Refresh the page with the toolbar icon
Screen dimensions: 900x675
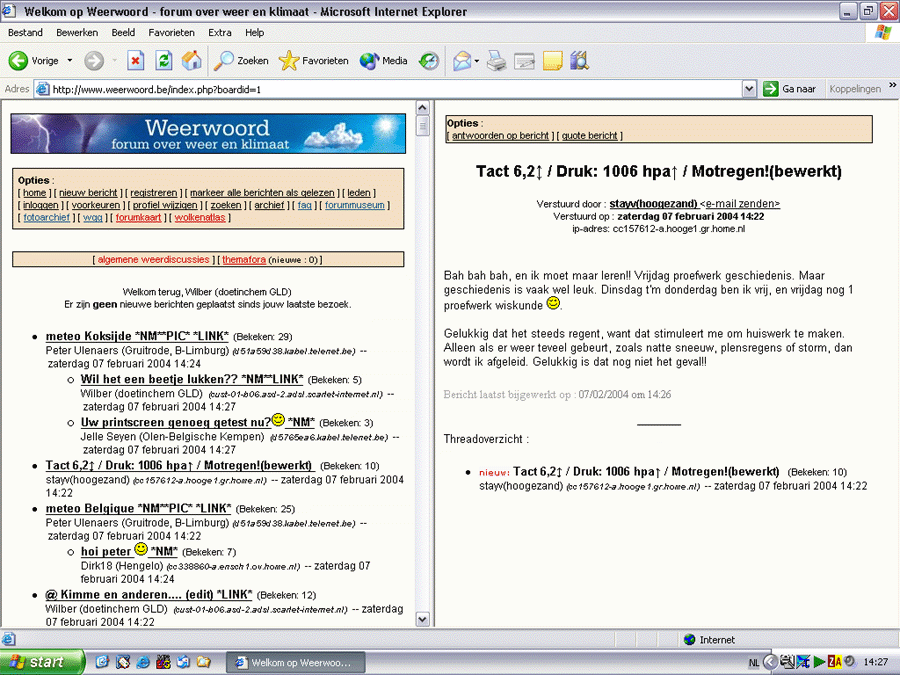click(164, 61)
